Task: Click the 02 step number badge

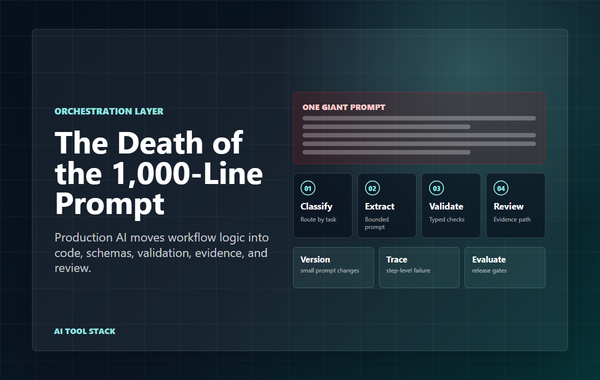Action: (372, 188)
